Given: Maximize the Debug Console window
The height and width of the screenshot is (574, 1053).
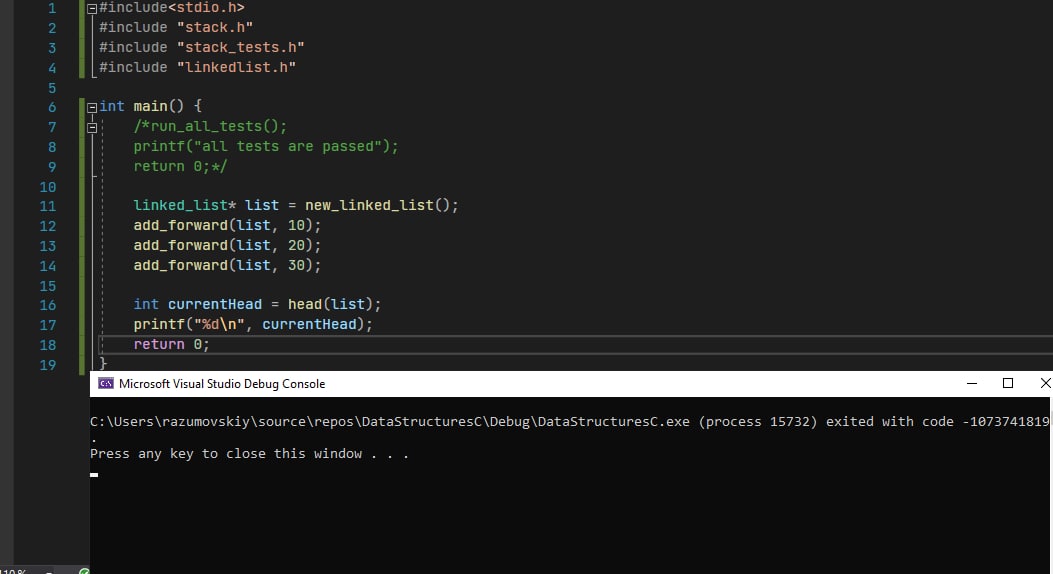Looking at the screenshot, I should [1008, 383].
